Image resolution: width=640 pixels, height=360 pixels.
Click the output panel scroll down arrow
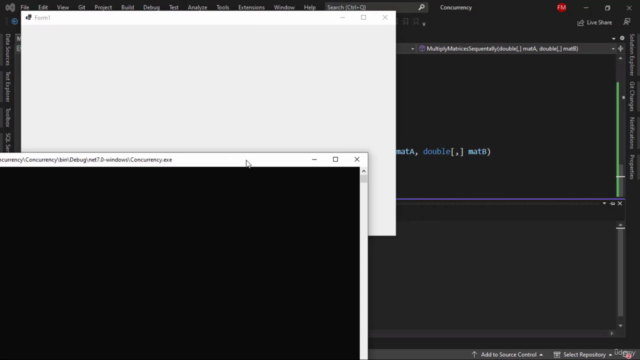(x=620, y=326)
